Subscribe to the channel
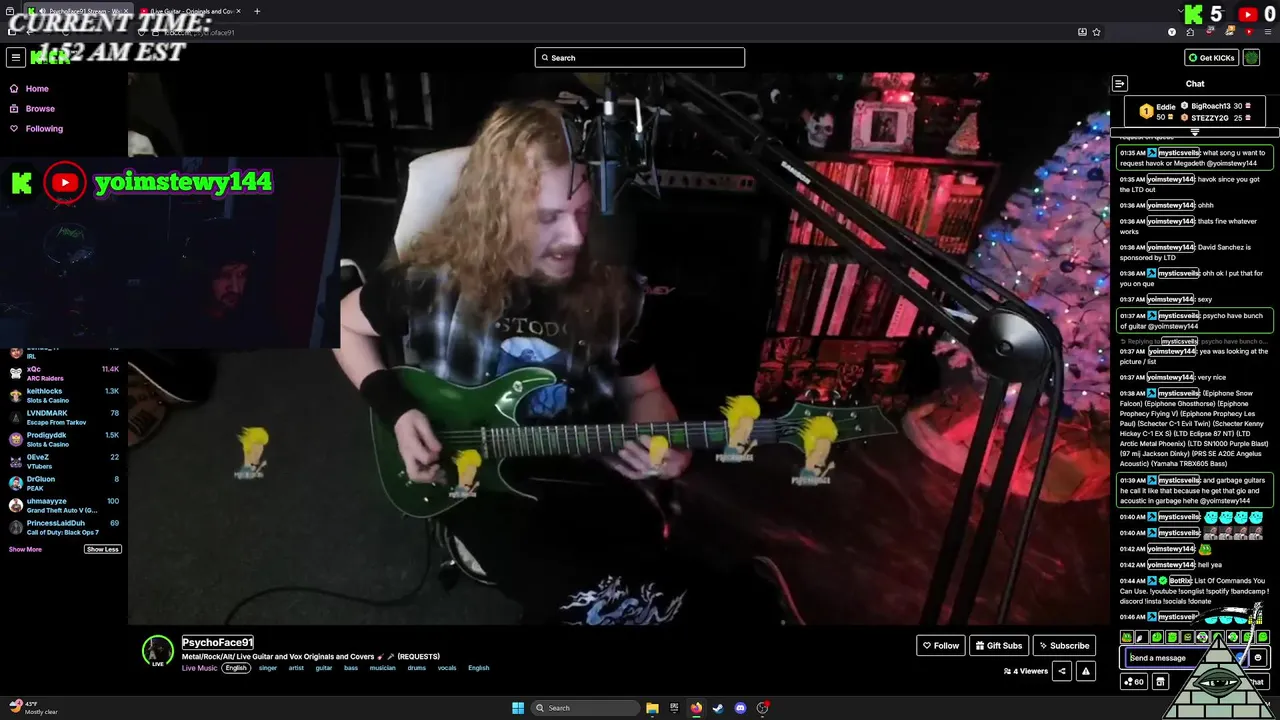Screen dimensions: 1280x720 1063,645
